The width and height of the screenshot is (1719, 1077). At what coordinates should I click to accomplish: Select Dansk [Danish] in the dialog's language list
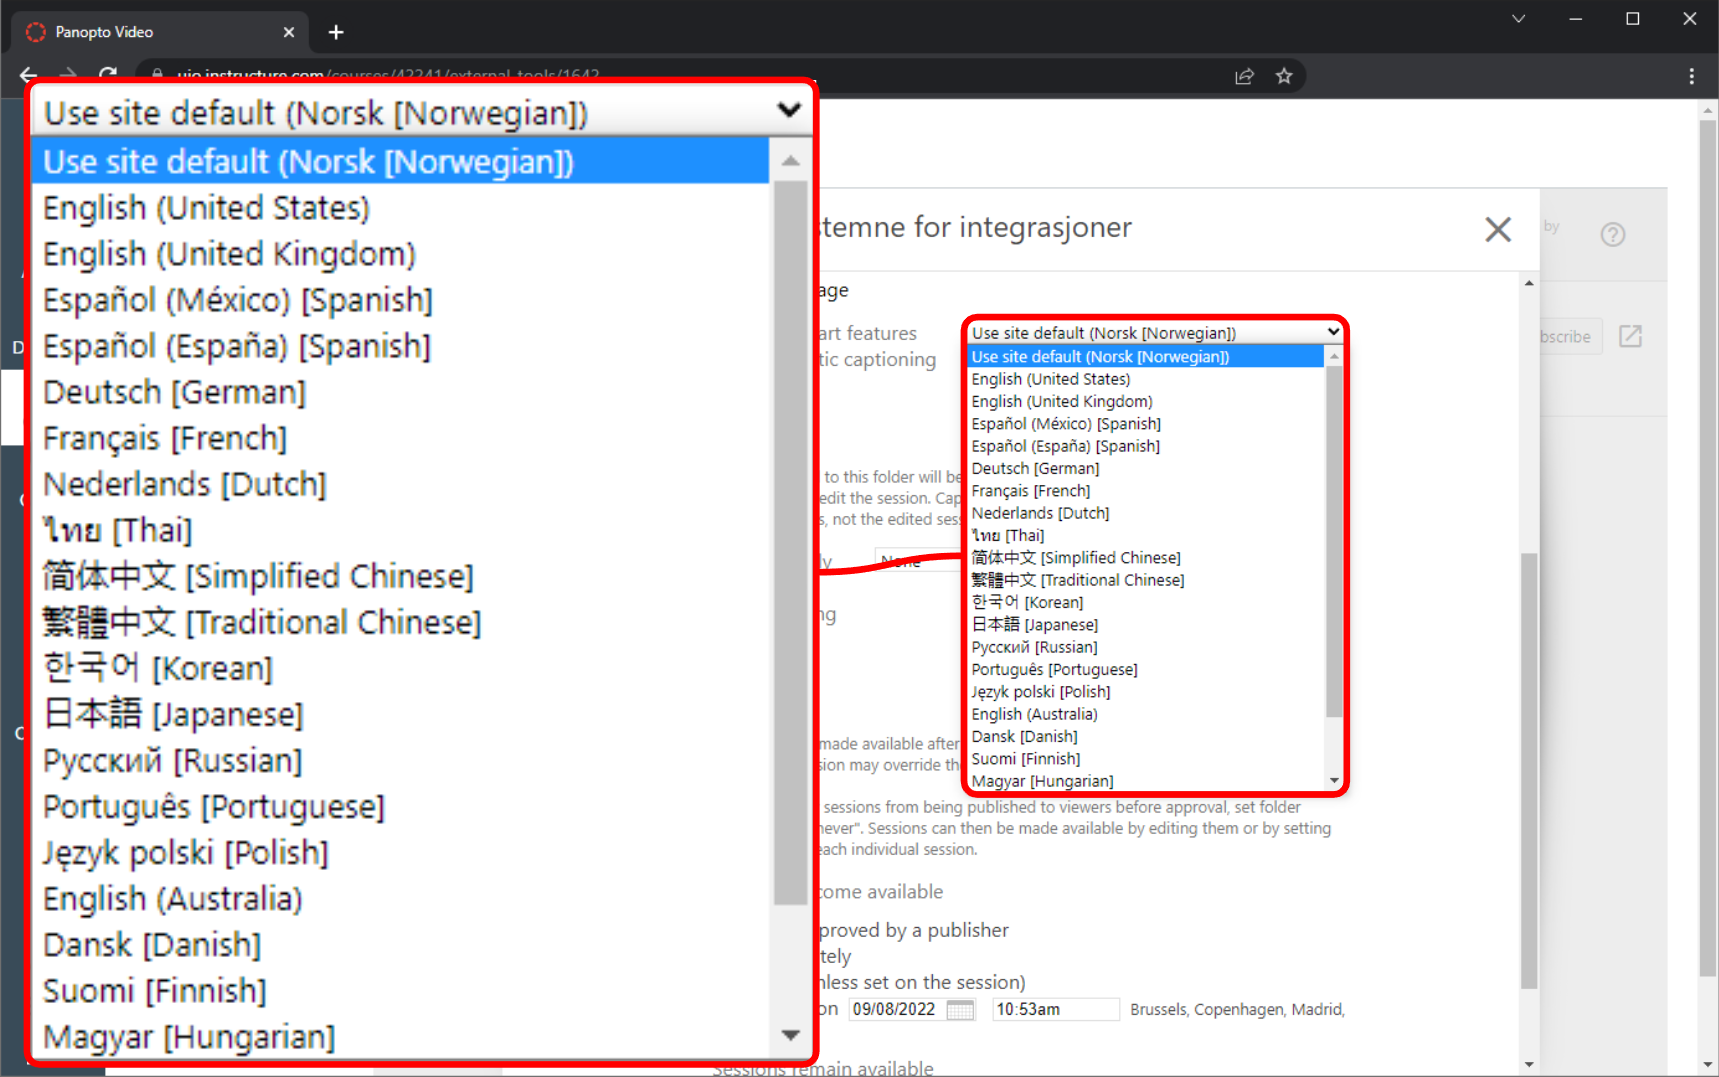pyautogui.click(x=1145, y=736)
